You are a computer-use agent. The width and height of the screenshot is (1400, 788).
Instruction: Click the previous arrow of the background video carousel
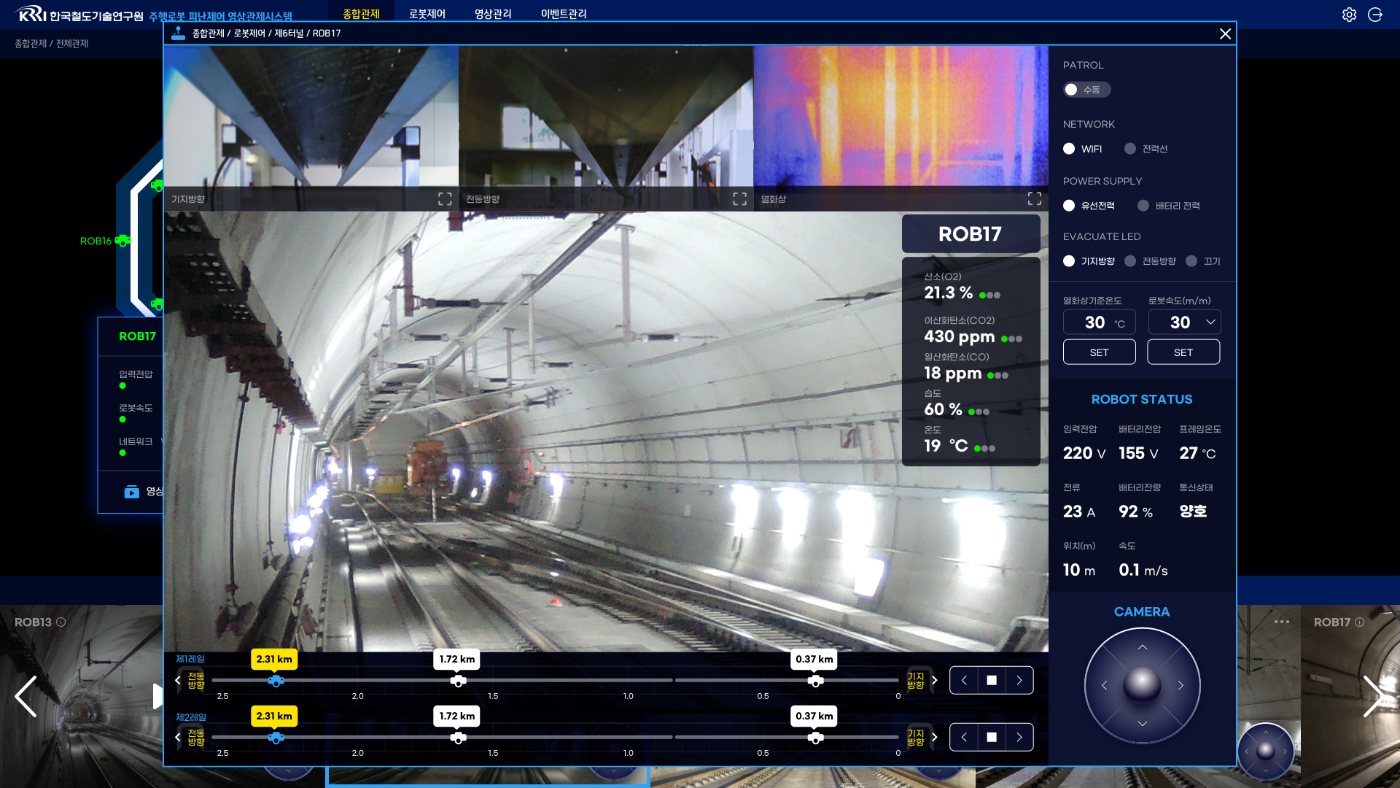coord(26,696)
